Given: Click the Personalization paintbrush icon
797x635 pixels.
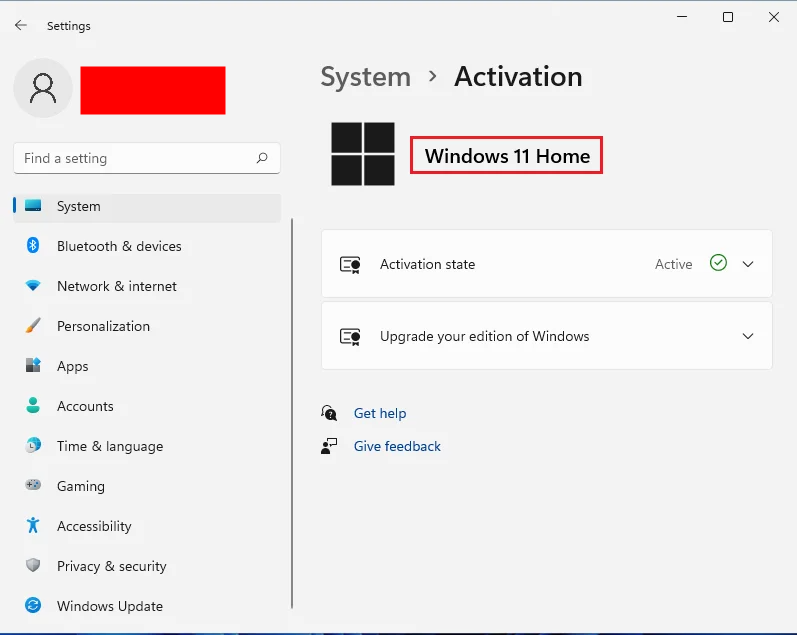Looking at the screenshot, I should click(33, 325).
